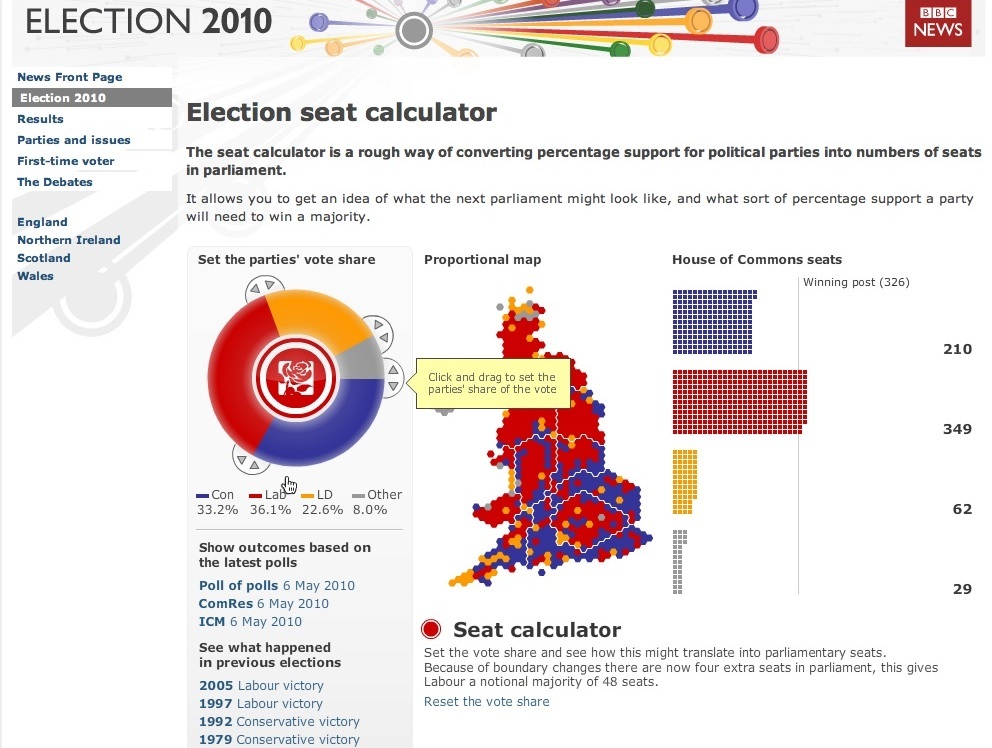Viewport: 992px width, 748px height.
Task: Click the blue Con legend swatch
Action: (202, 494)
